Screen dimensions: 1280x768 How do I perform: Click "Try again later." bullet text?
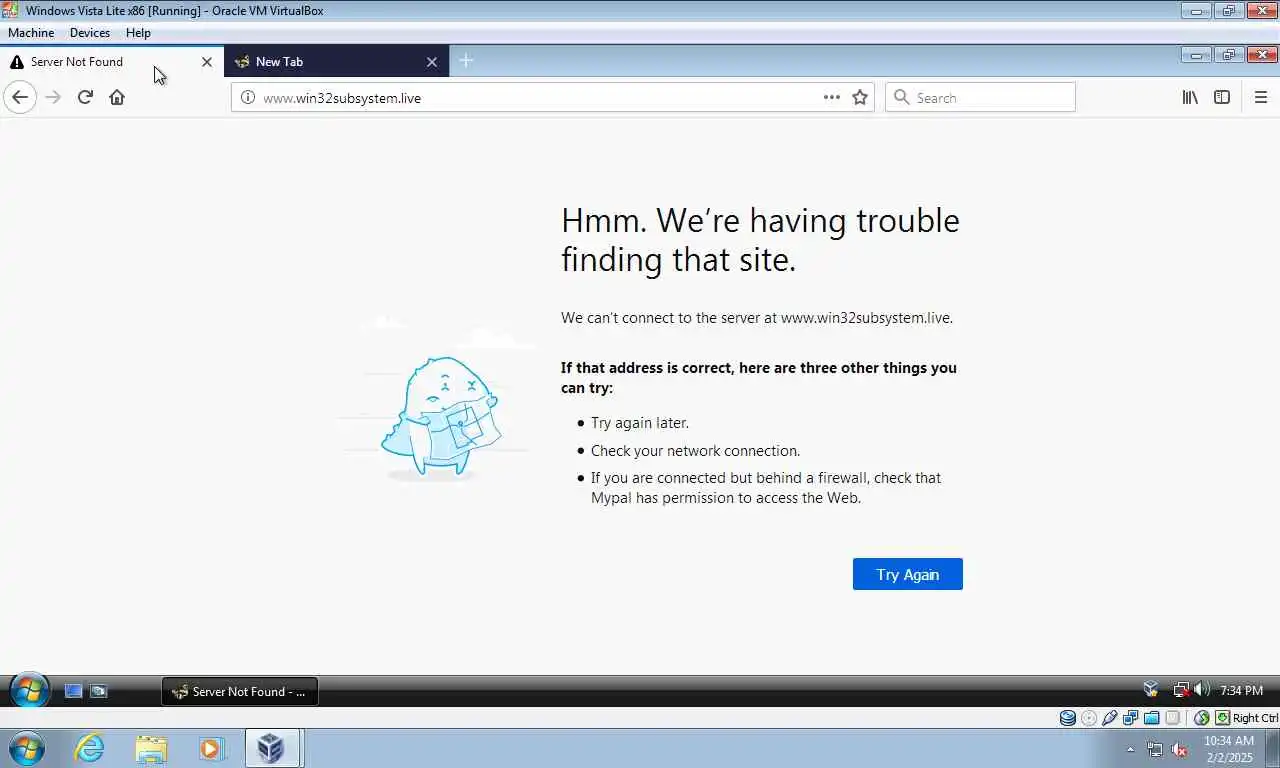(x=640, y=422)
